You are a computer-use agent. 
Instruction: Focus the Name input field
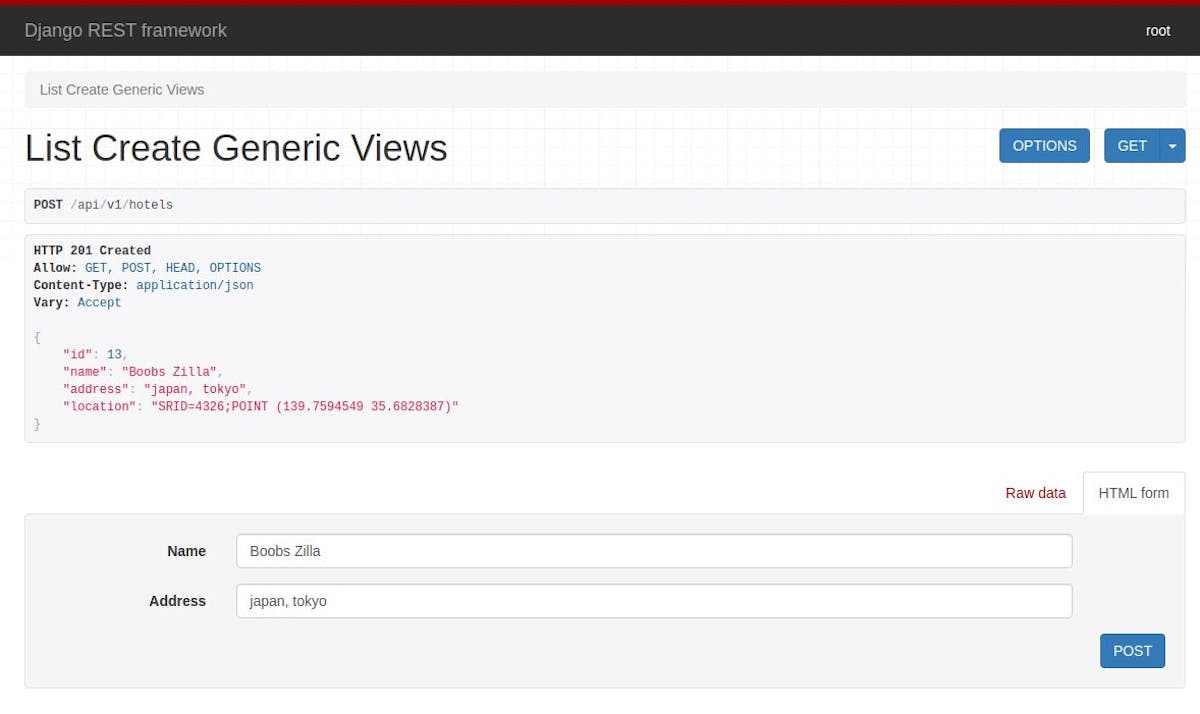(653, 551)
